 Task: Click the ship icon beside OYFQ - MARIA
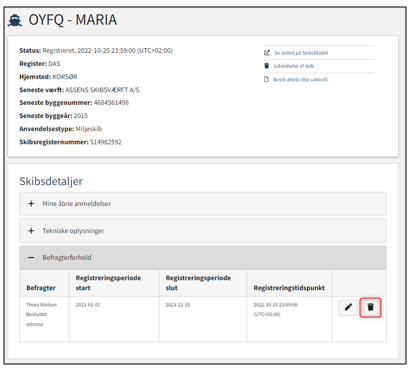click(x=15, y=20)
